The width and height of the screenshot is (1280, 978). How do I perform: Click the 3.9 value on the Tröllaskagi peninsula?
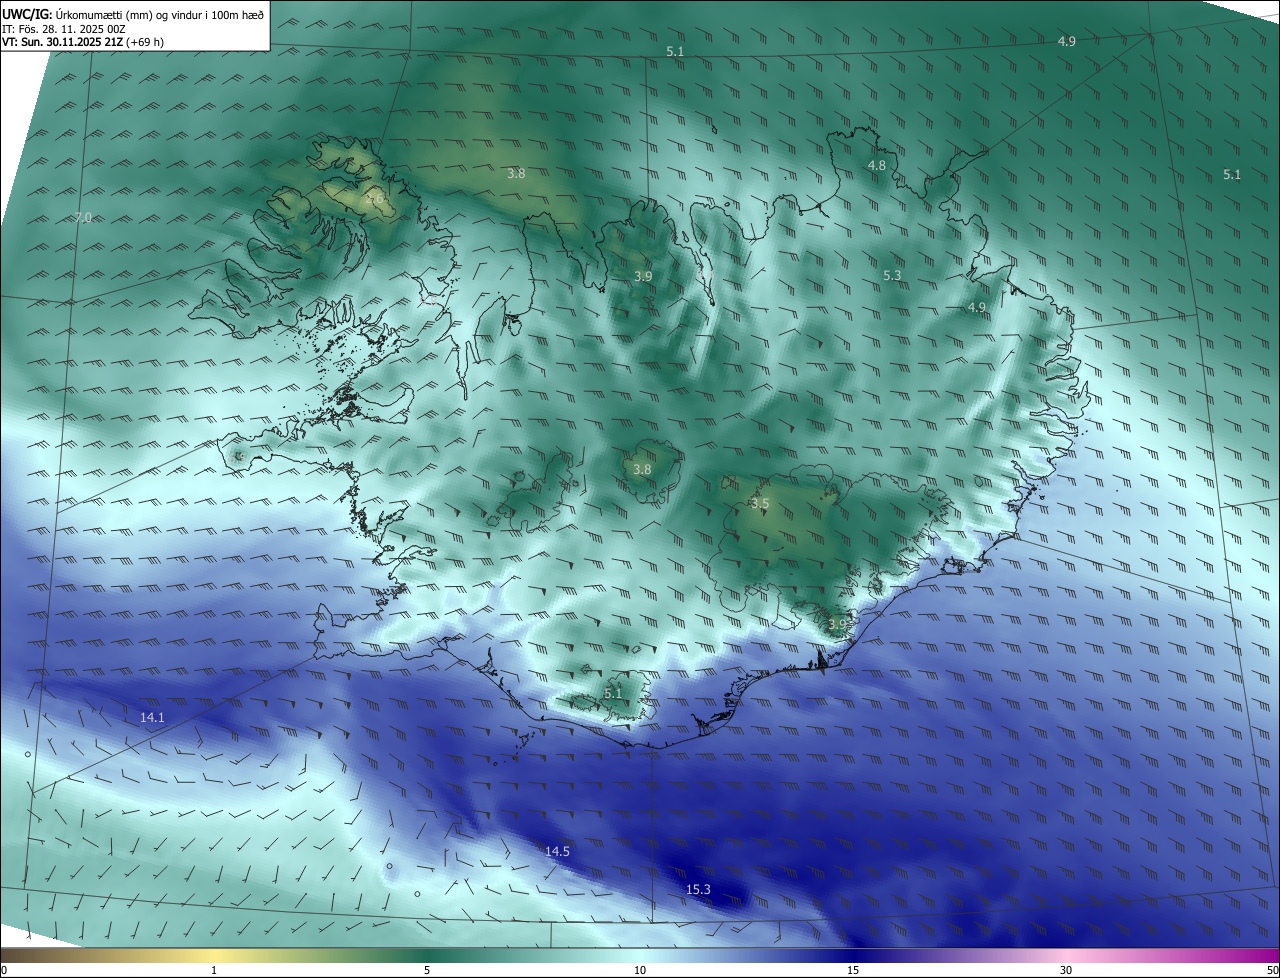pos(643,276)
